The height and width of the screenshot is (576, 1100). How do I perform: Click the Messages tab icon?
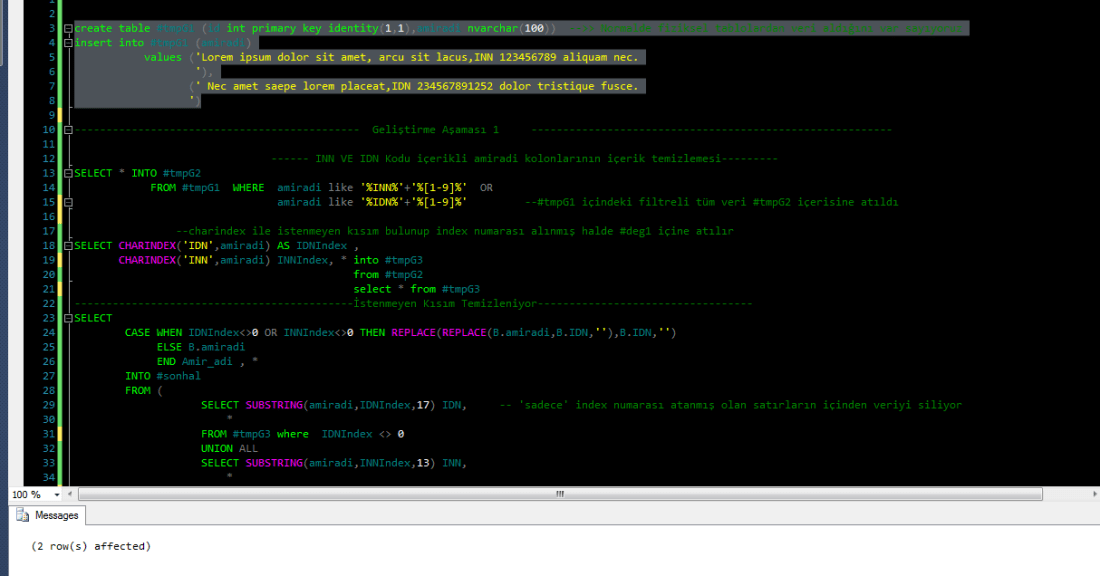(x=23, y=516)
